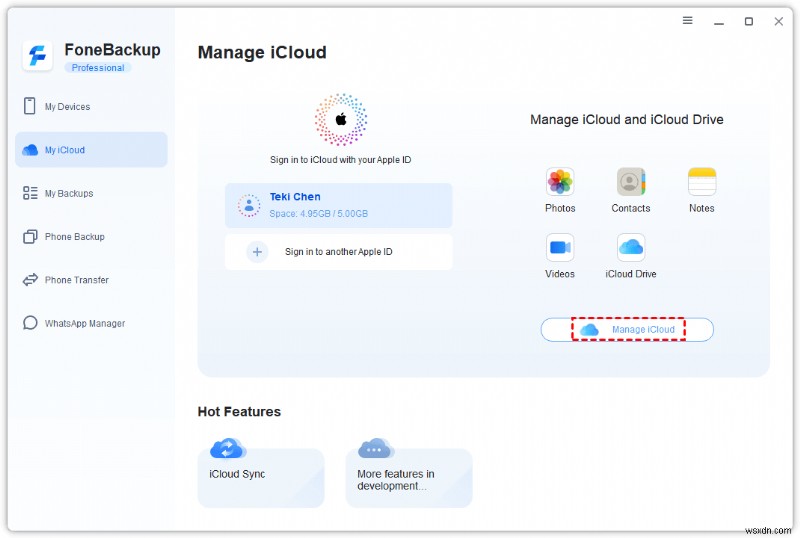
Task: Open the iCloud Sync feature card
Action: tap(261, 477)
